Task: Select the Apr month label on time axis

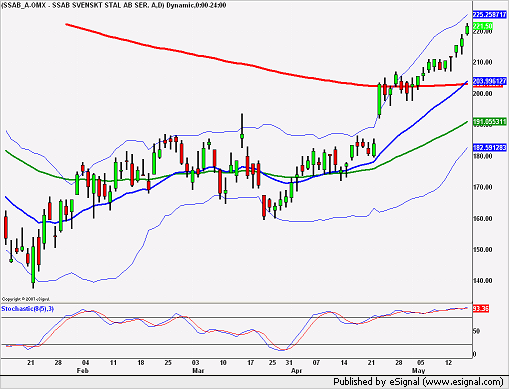Action: click(x=296, y=370)
